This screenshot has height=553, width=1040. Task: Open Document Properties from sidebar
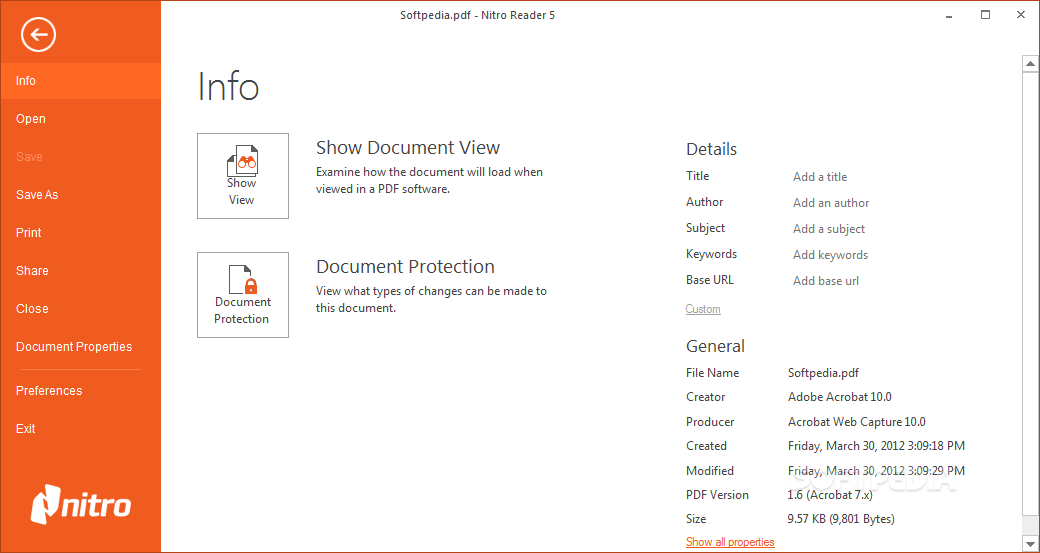pyautogui.click(x=80, y=347)
